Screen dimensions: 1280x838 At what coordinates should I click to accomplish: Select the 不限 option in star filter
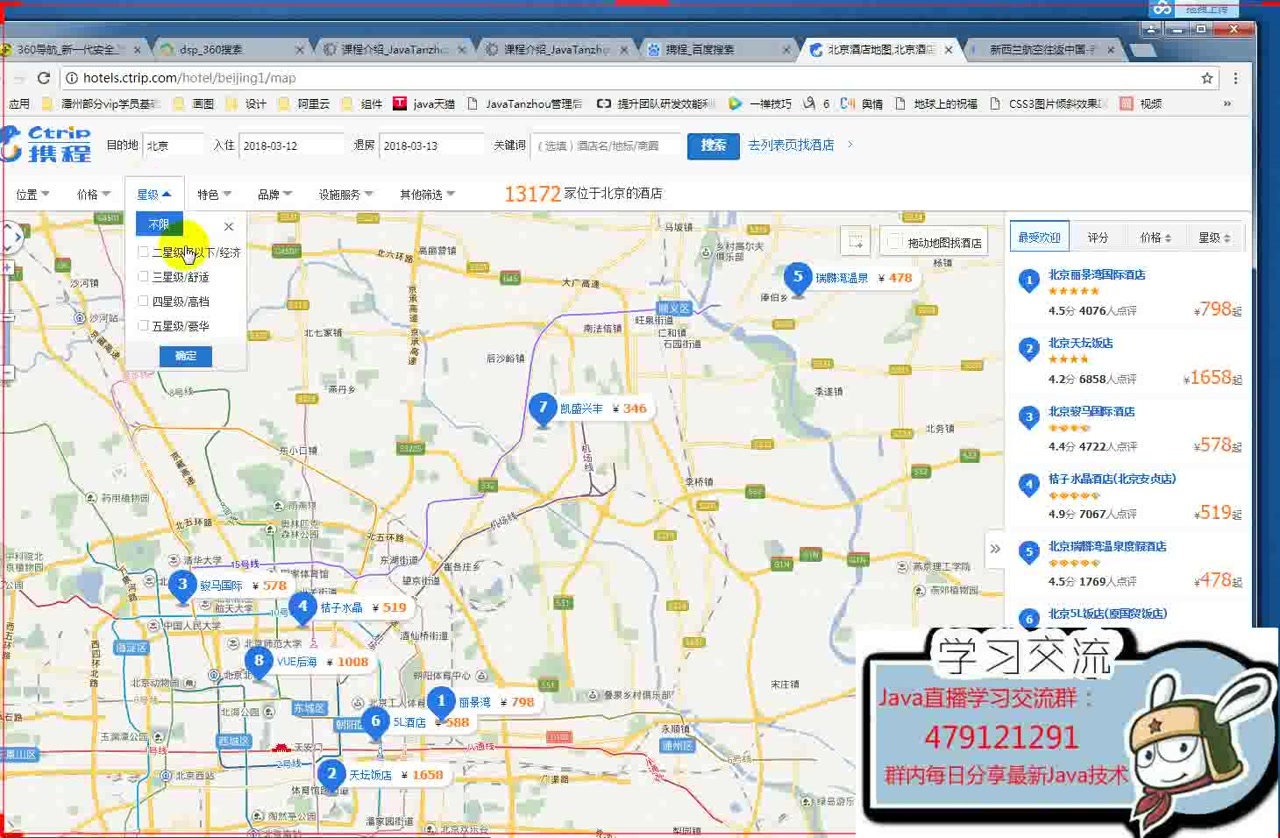tap(159, 225)
